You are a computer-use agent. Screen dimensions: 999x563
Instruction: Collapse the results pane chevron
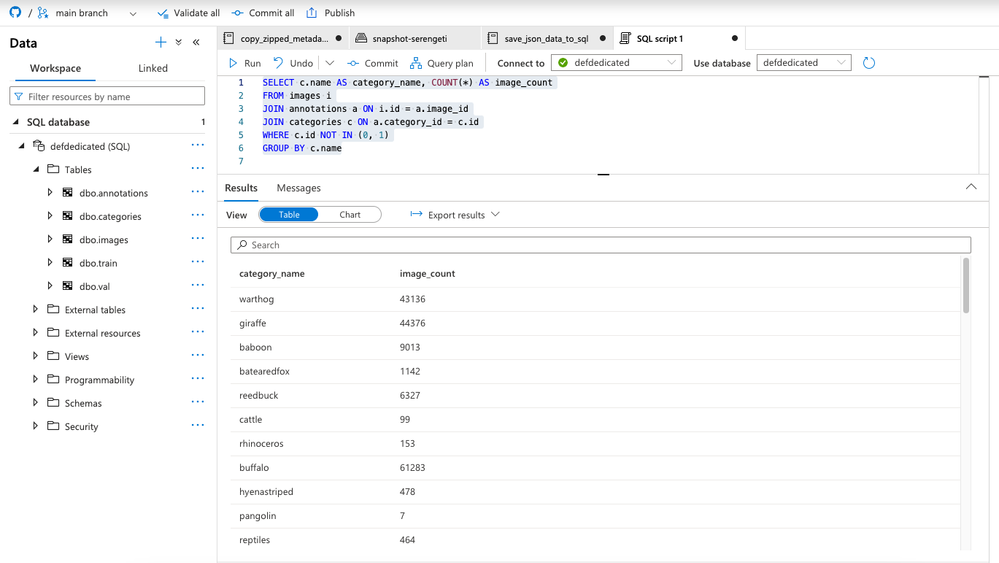point(971,187)
